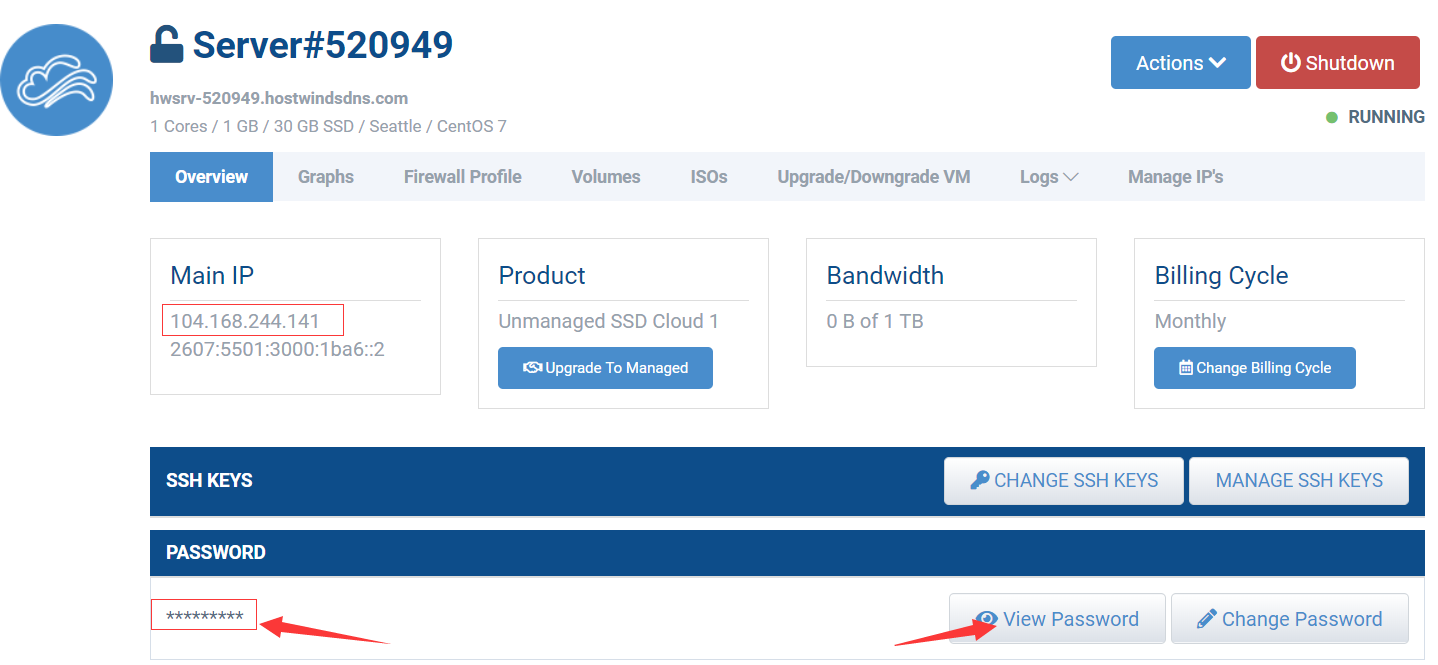Go to the Manage IP's tab
The image size is (1438, 665).
coord(1175,177)
